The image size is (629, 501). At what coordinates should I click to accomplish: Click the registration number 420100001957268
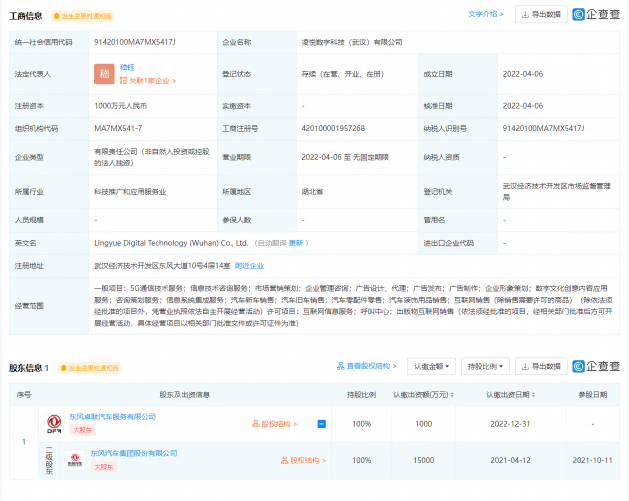tap(333, 128)
